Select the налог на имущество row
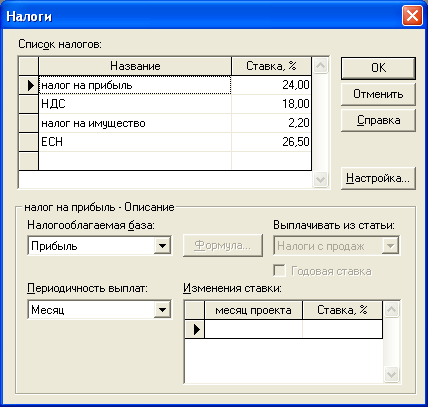This screenshot has width=428, height=407. point(135,123)
